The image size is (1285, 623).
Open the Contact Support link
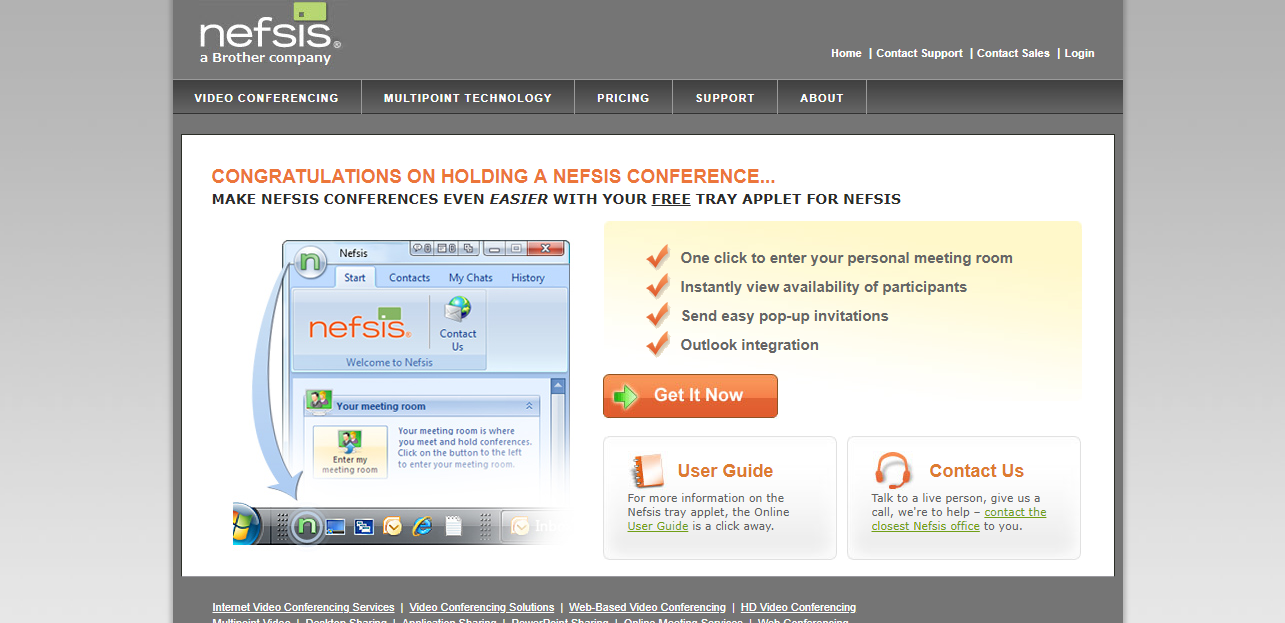click(919, 53)
